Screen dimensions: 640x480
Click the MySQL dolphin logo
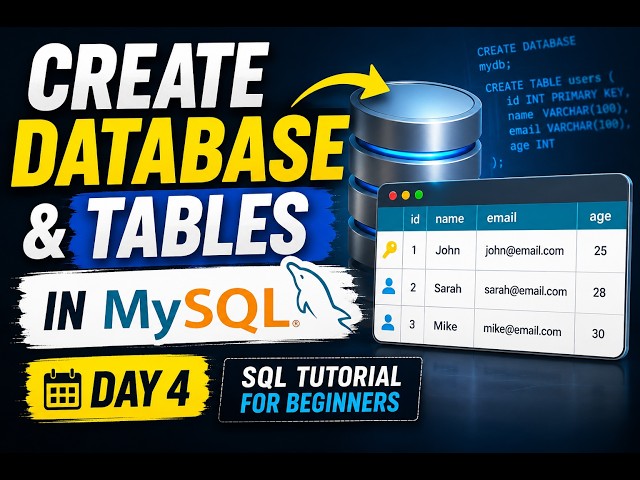click(x=319, y=295)
